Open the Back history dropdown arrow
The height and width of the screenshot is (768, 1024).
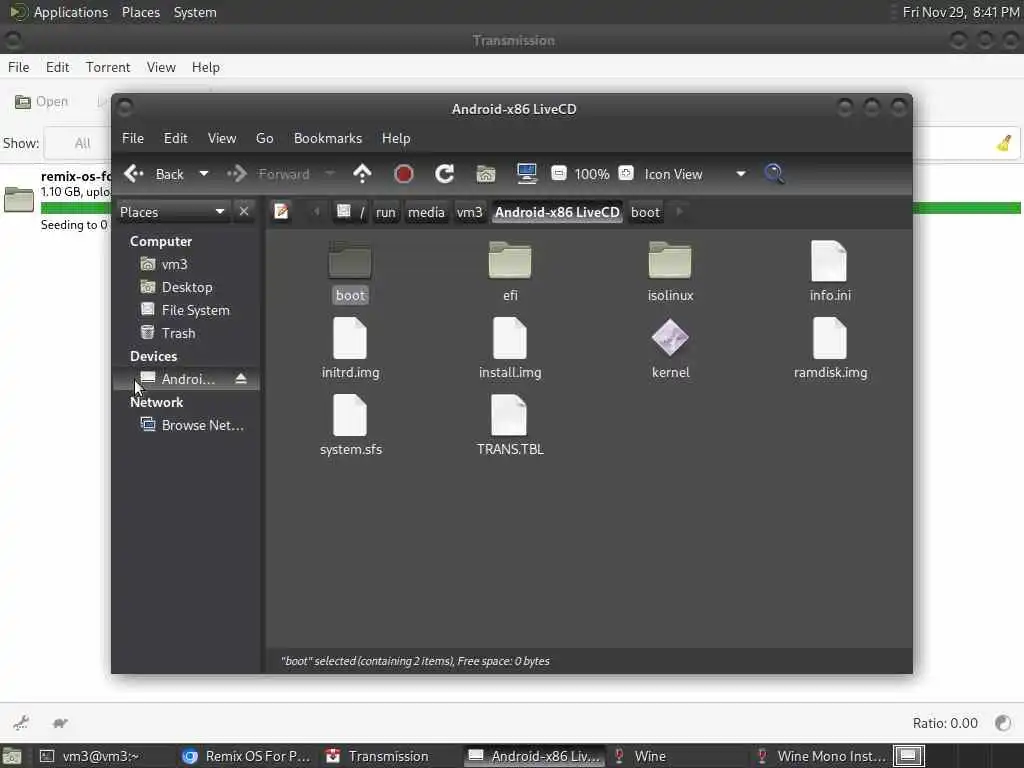click(204, 174)
